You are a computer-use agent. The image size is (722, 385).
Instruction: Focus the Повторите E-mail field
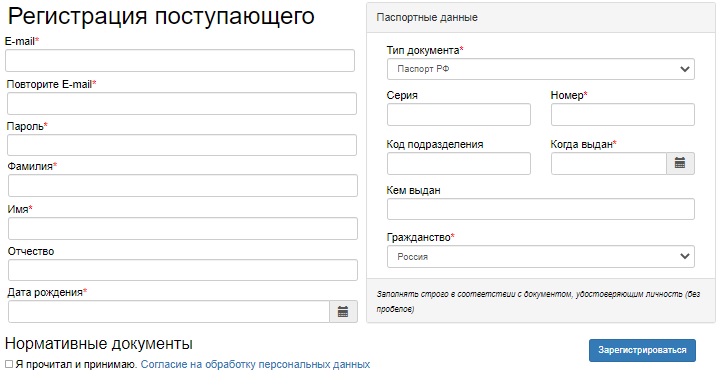pos(182,104)
